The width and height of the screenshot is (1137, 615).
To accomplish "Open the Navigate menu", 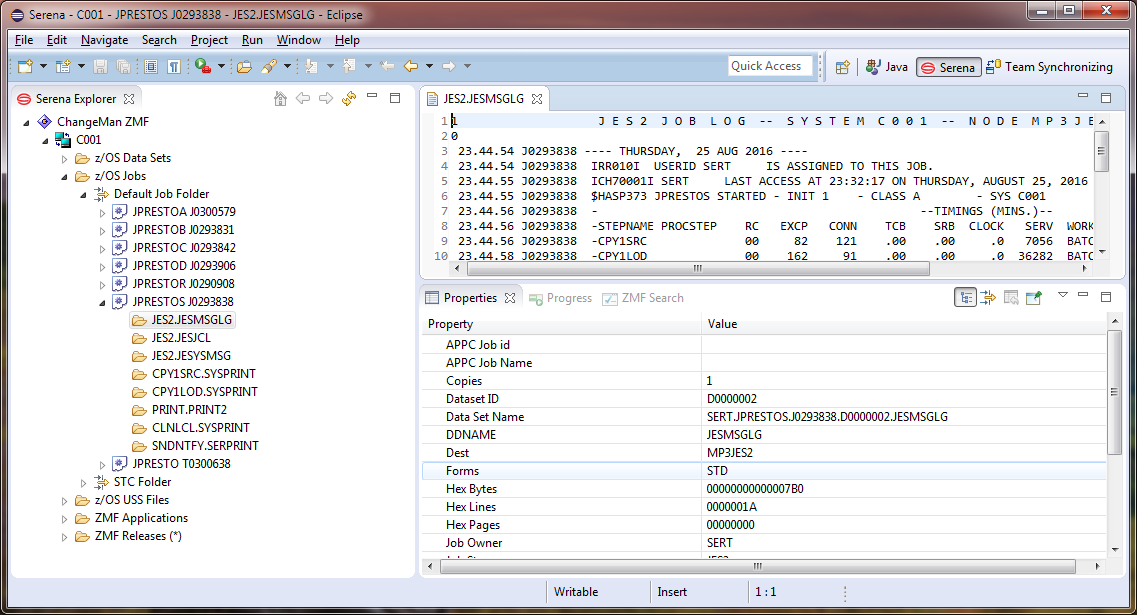I will point(104,40).
